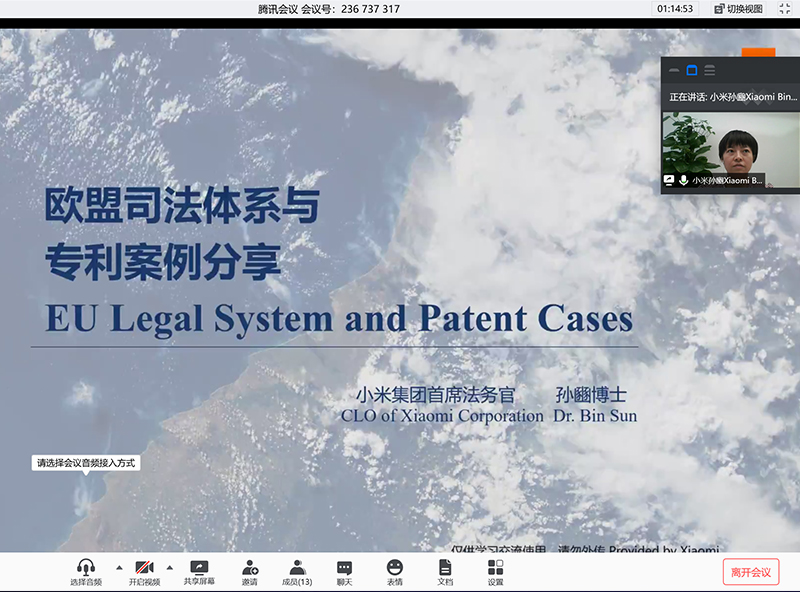Turn on video with camera icon
The width and height of the screenshot is (800, 592).
tap(144, 572)
